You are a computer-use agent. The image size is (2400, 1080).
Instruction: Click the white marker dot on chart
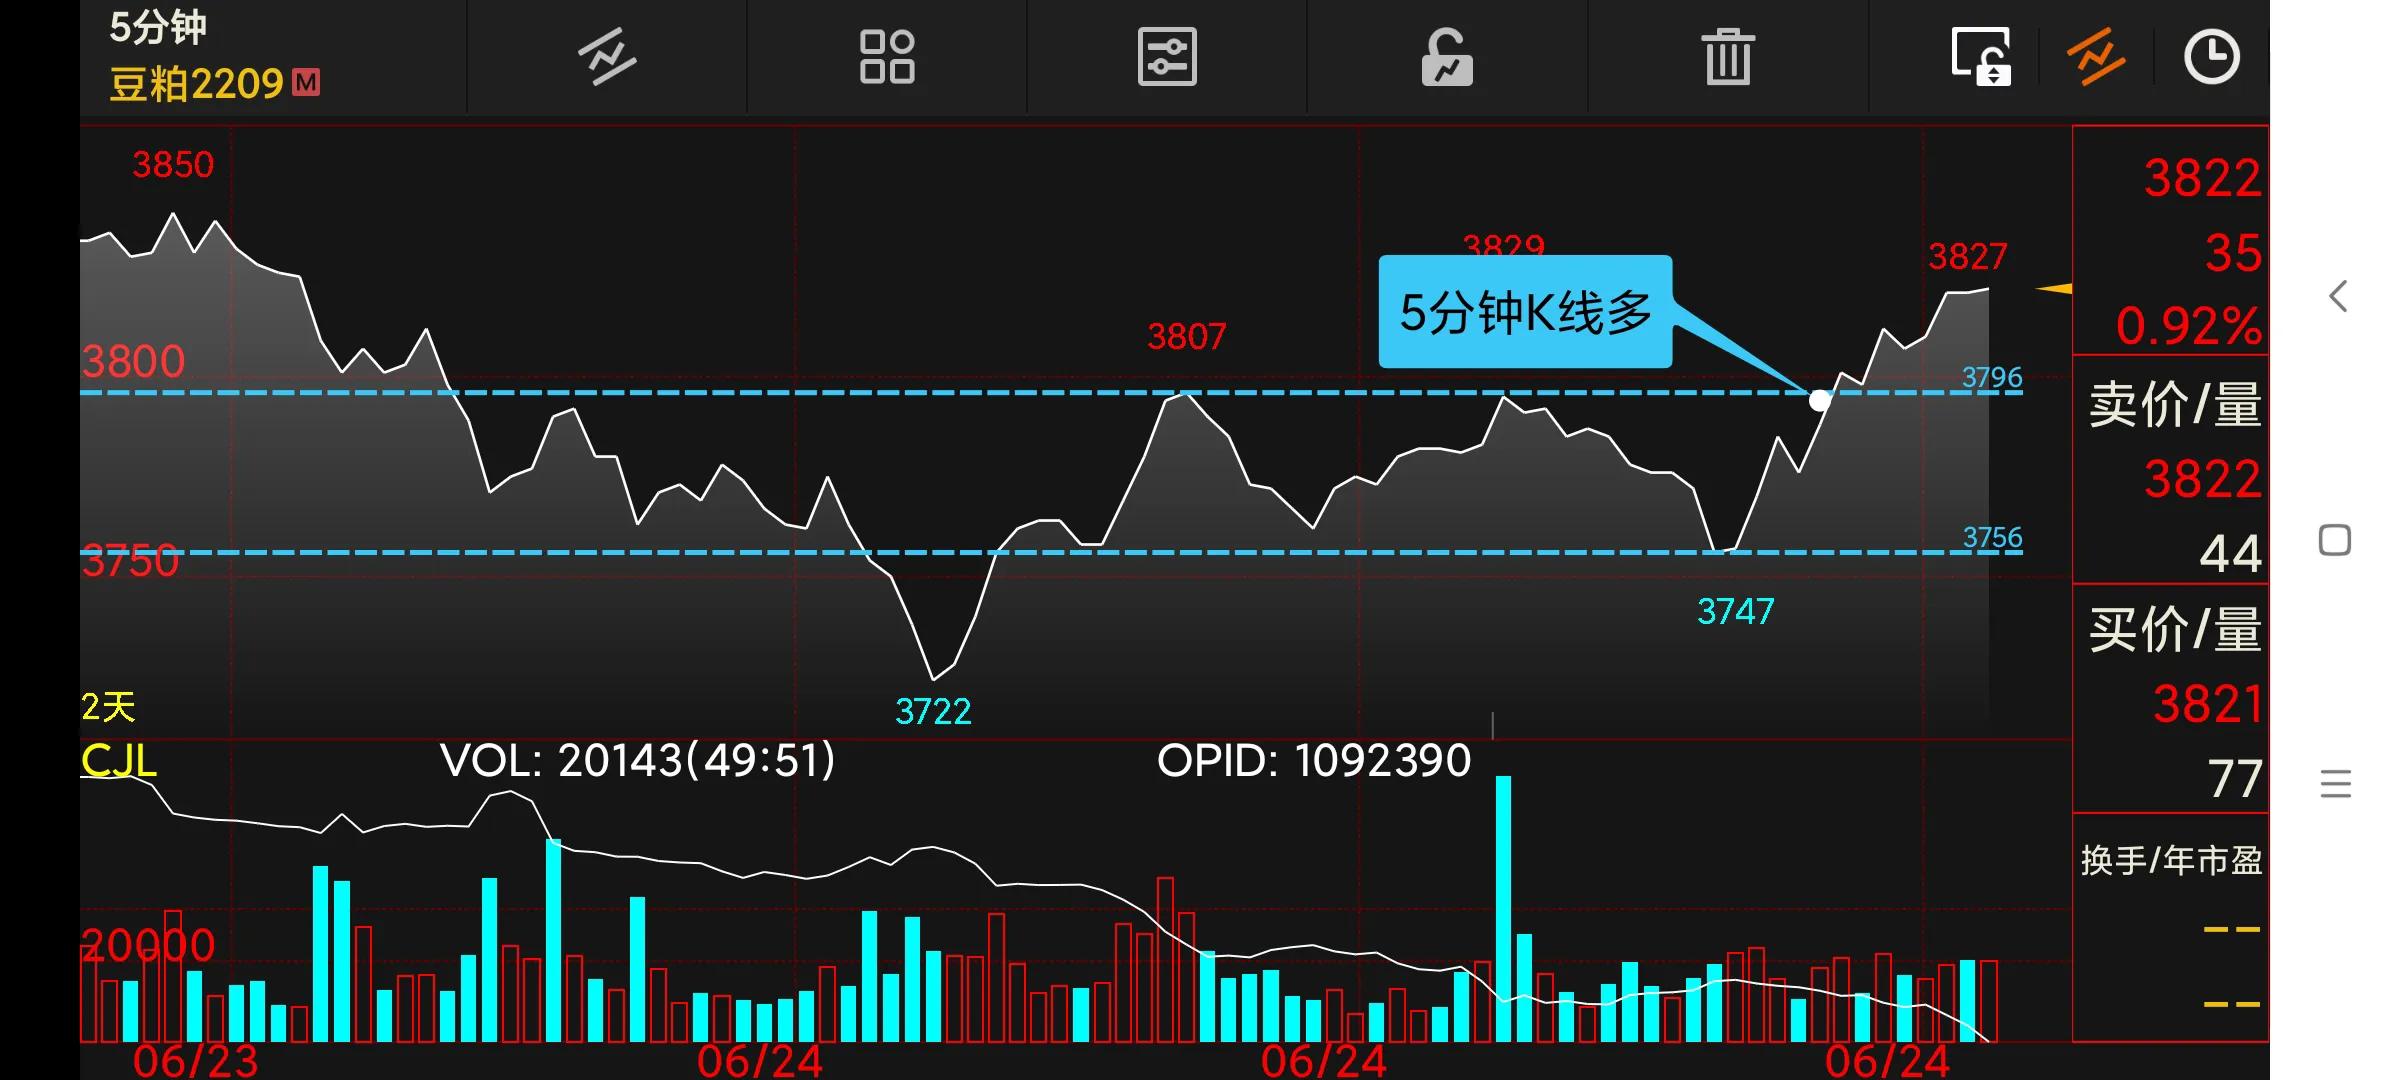tap(1819, 401)
